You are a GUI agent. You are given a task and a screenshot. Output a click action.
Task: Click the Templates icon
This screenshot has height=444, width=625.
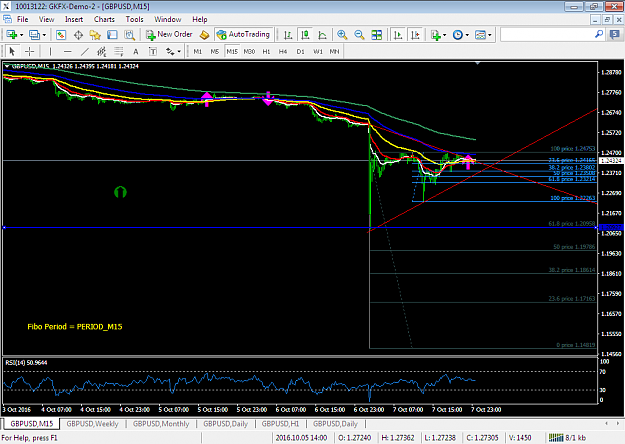point(480,35)
